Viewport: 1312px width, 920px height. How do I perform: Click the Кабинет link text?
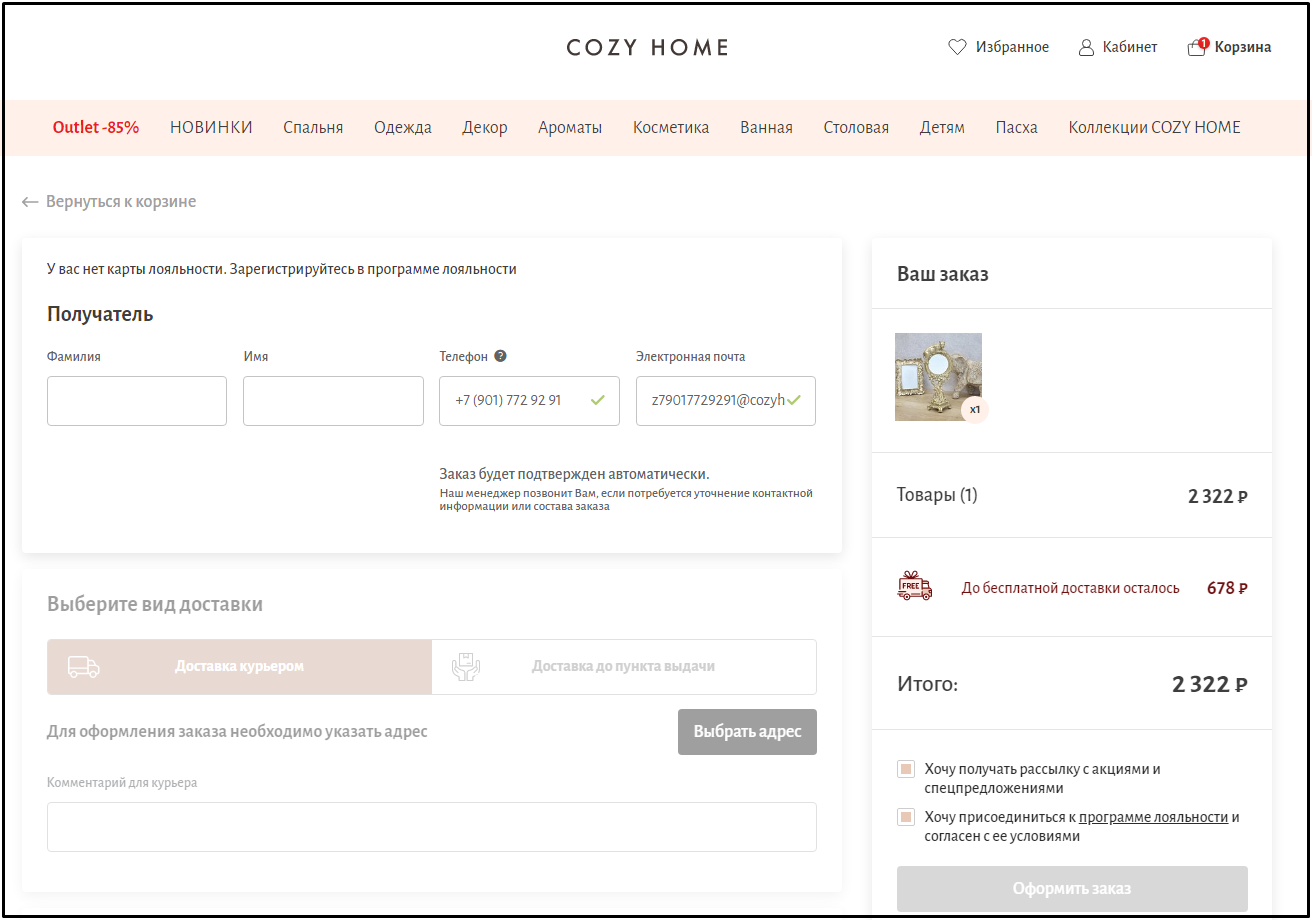click(1130, 47)
